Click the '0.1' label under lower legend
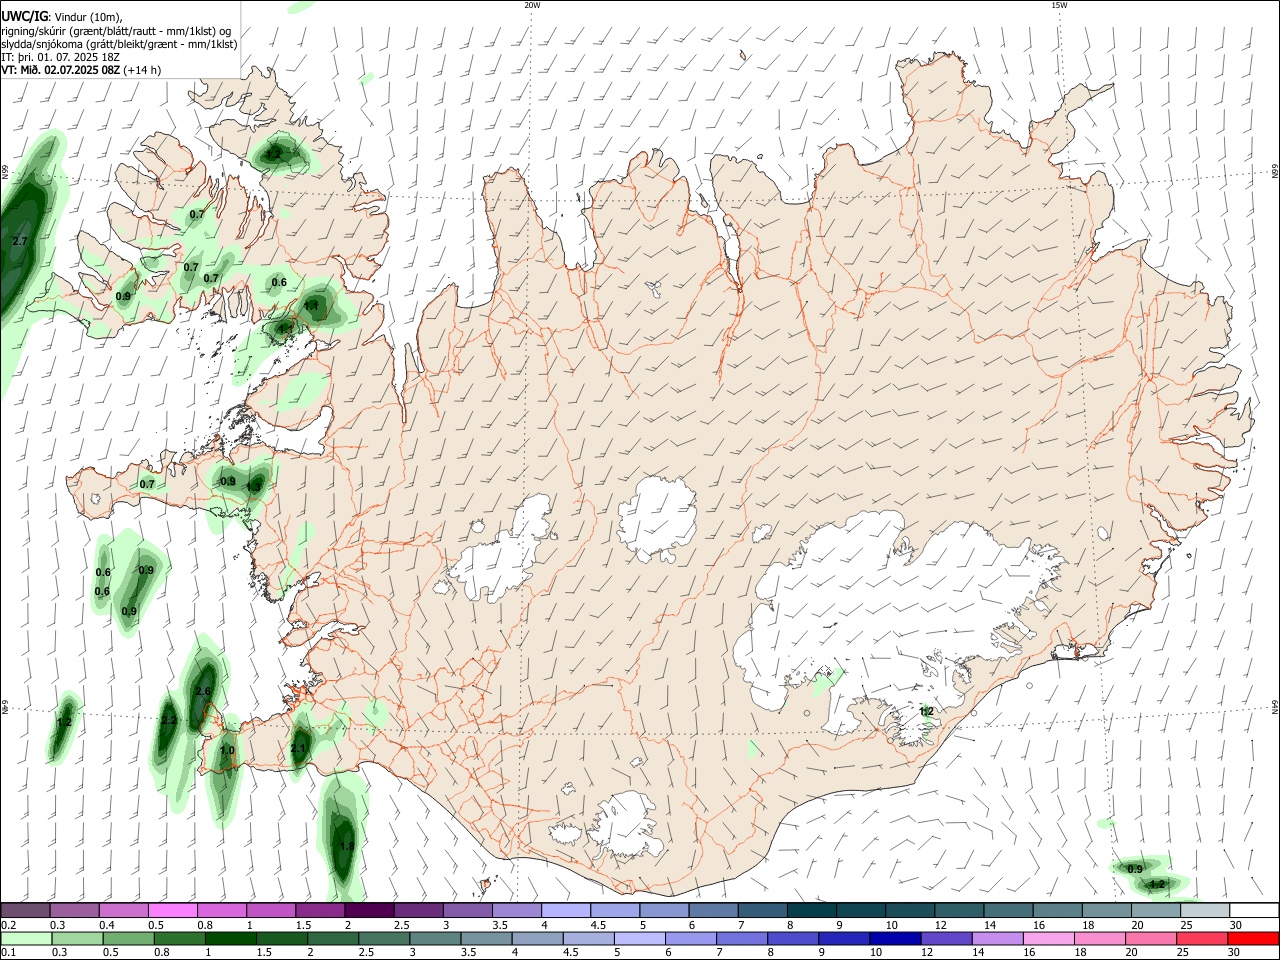 [7, 952]
